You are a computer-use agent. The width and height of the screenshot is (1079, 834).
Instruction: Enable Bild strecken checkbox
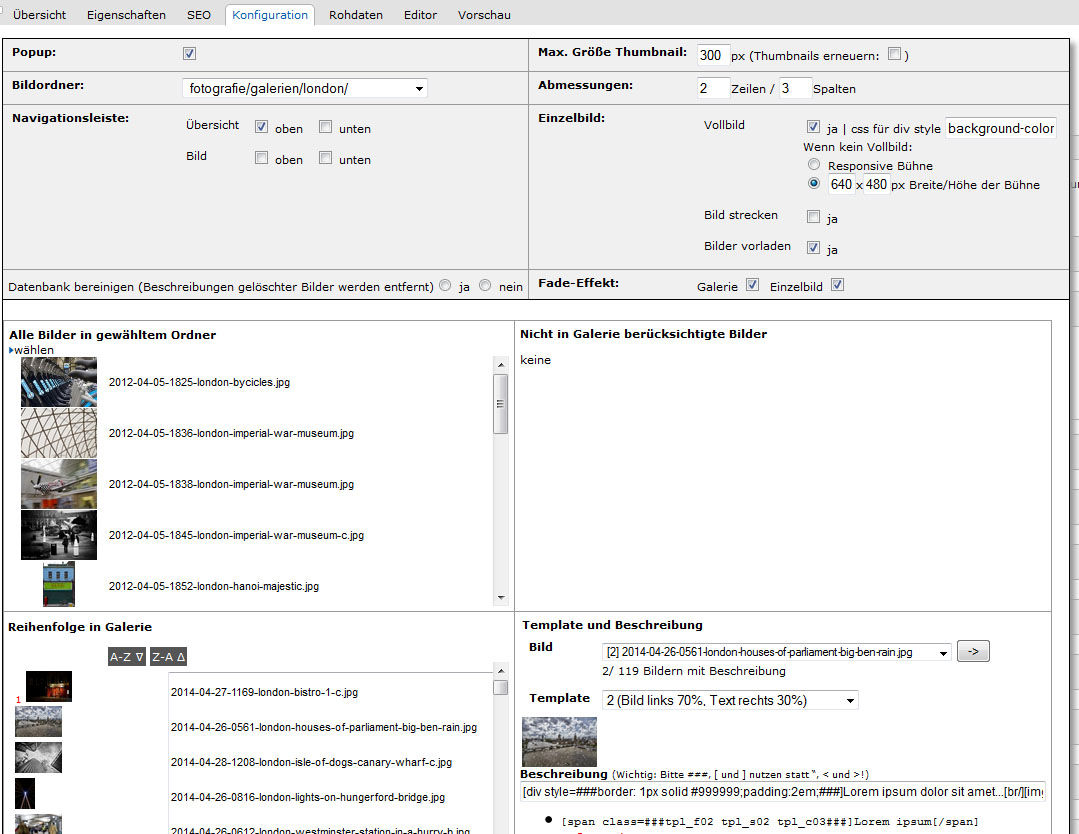point(814,217)
